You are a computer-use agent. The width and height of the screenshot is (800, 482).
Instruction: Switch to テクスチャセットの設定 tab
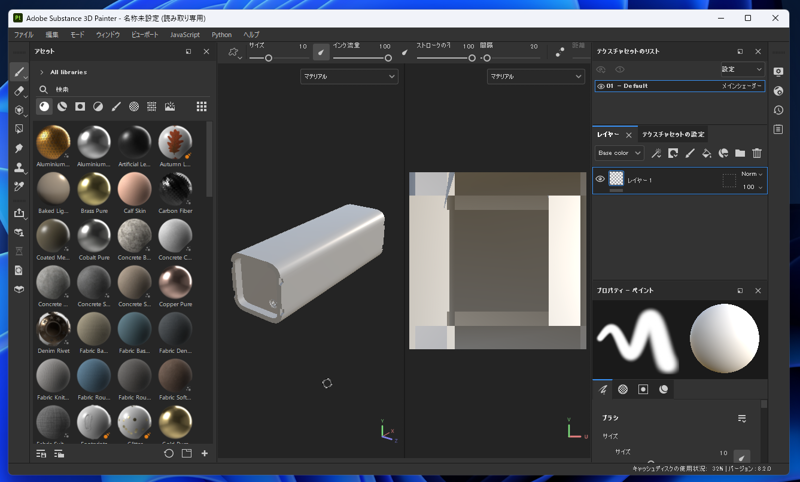[673, 134]
